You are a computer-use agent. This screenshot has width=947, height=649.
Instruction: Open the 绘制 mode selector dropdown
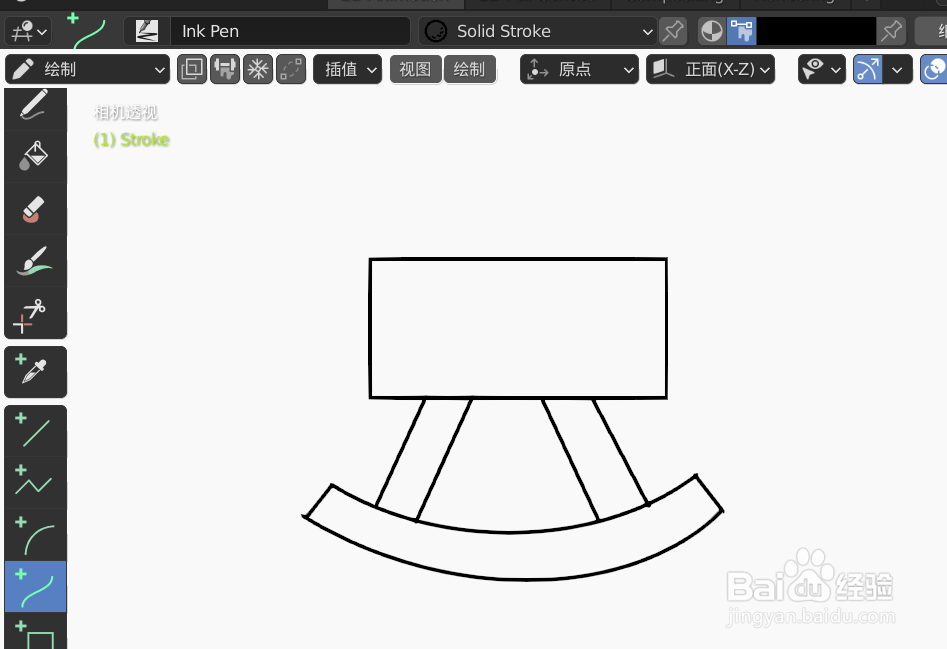coord(87,69)
